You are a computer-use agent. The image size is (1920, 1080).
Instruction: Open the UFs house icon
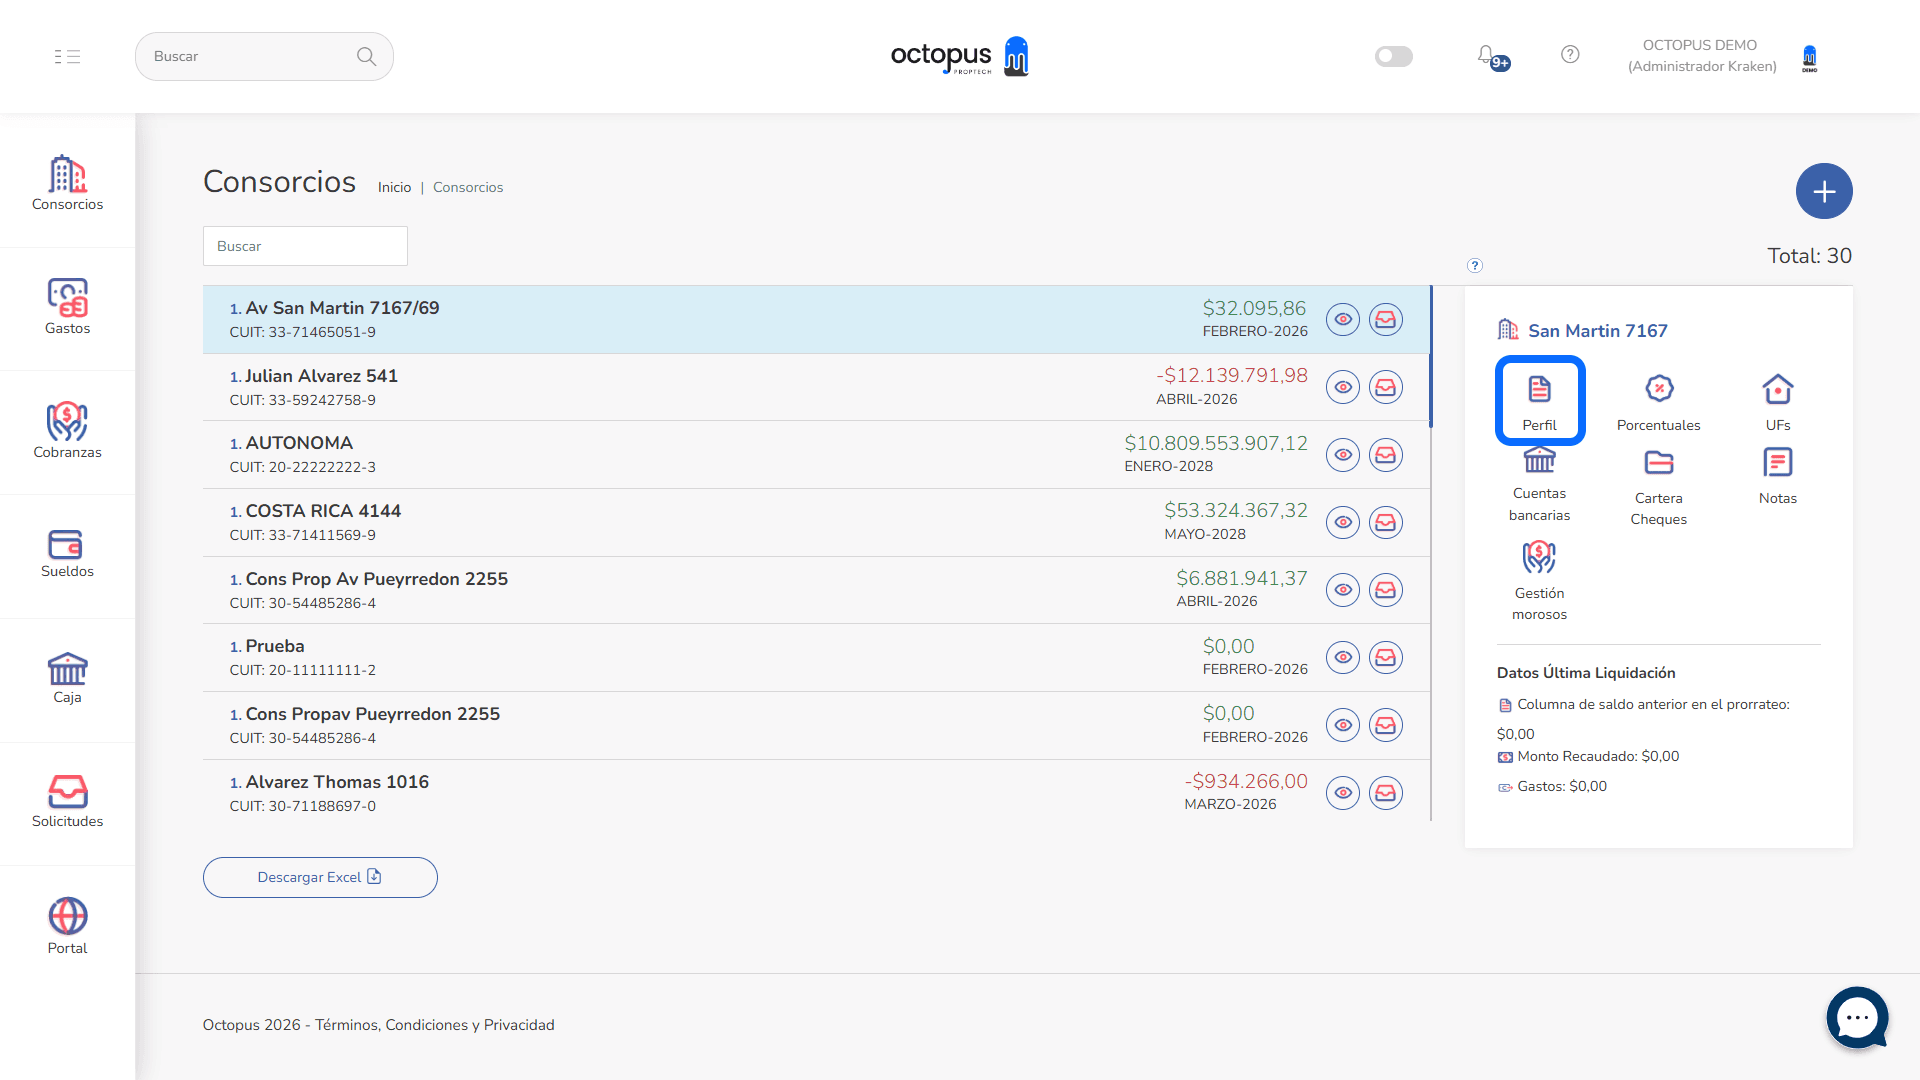pos(1777,389)
